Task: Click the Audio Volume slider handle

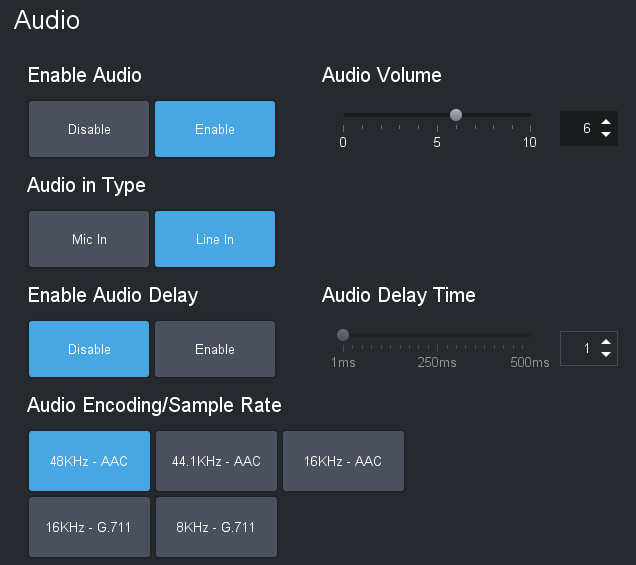Action: [x=456, y=115]
